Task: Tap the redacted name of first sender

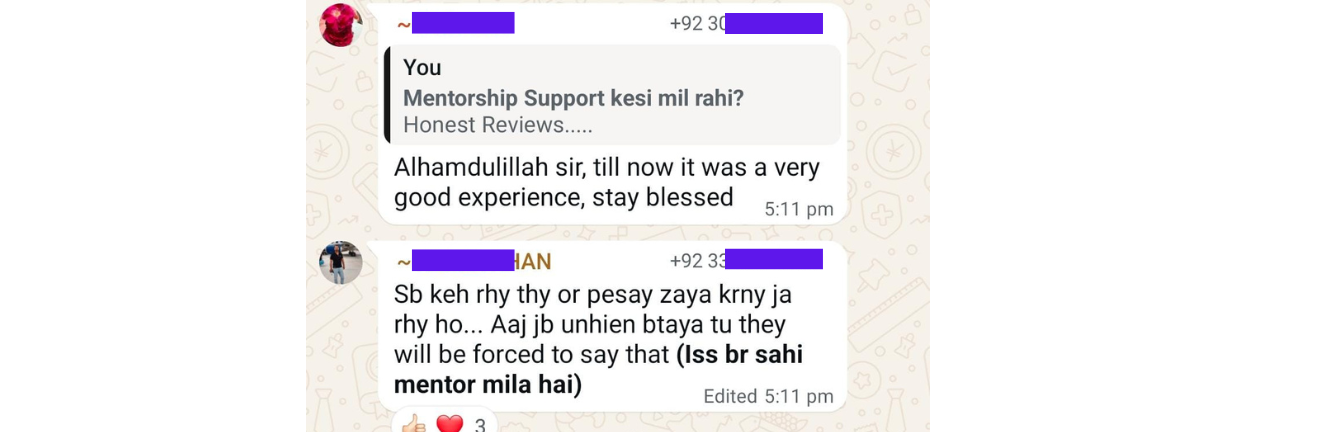Action: click(455, 23)
